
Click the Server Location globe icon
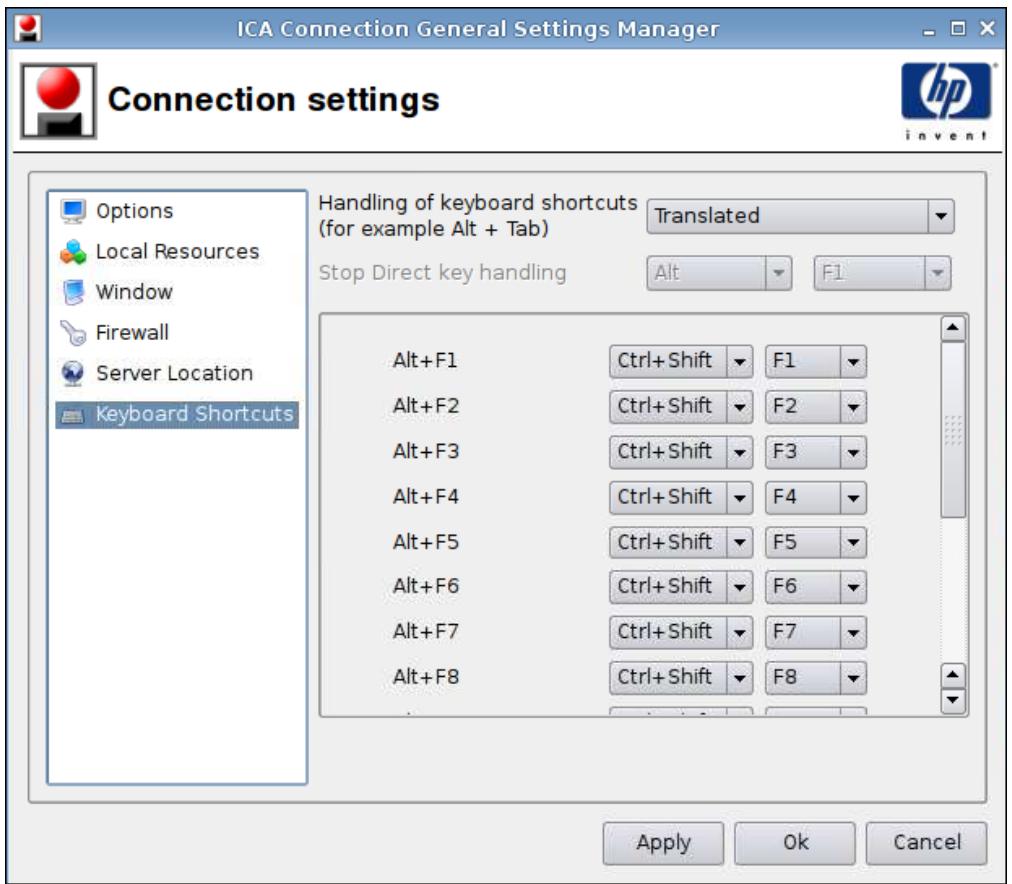click(73, 374)
